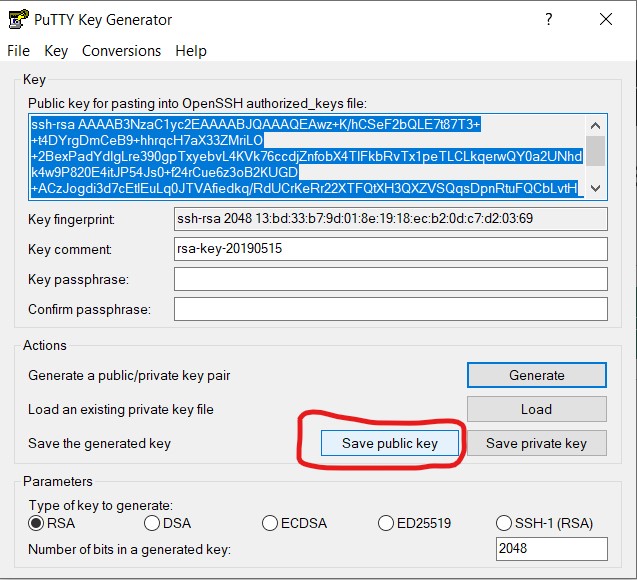Click the context help question mark button

(548, 19)
